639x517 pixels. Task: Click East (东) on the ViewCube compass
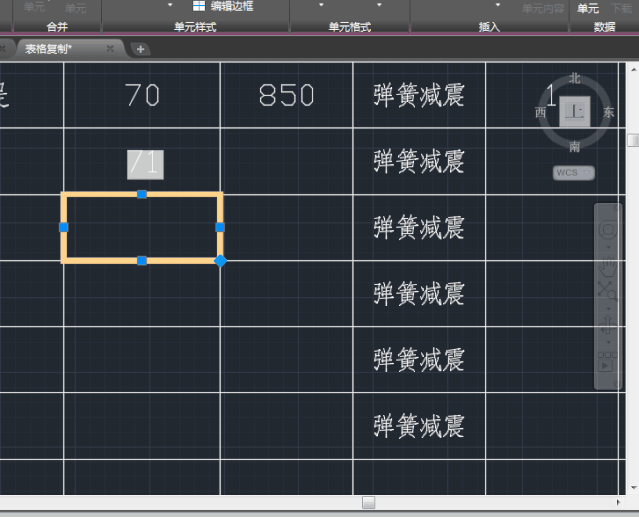tap(609, 113)
